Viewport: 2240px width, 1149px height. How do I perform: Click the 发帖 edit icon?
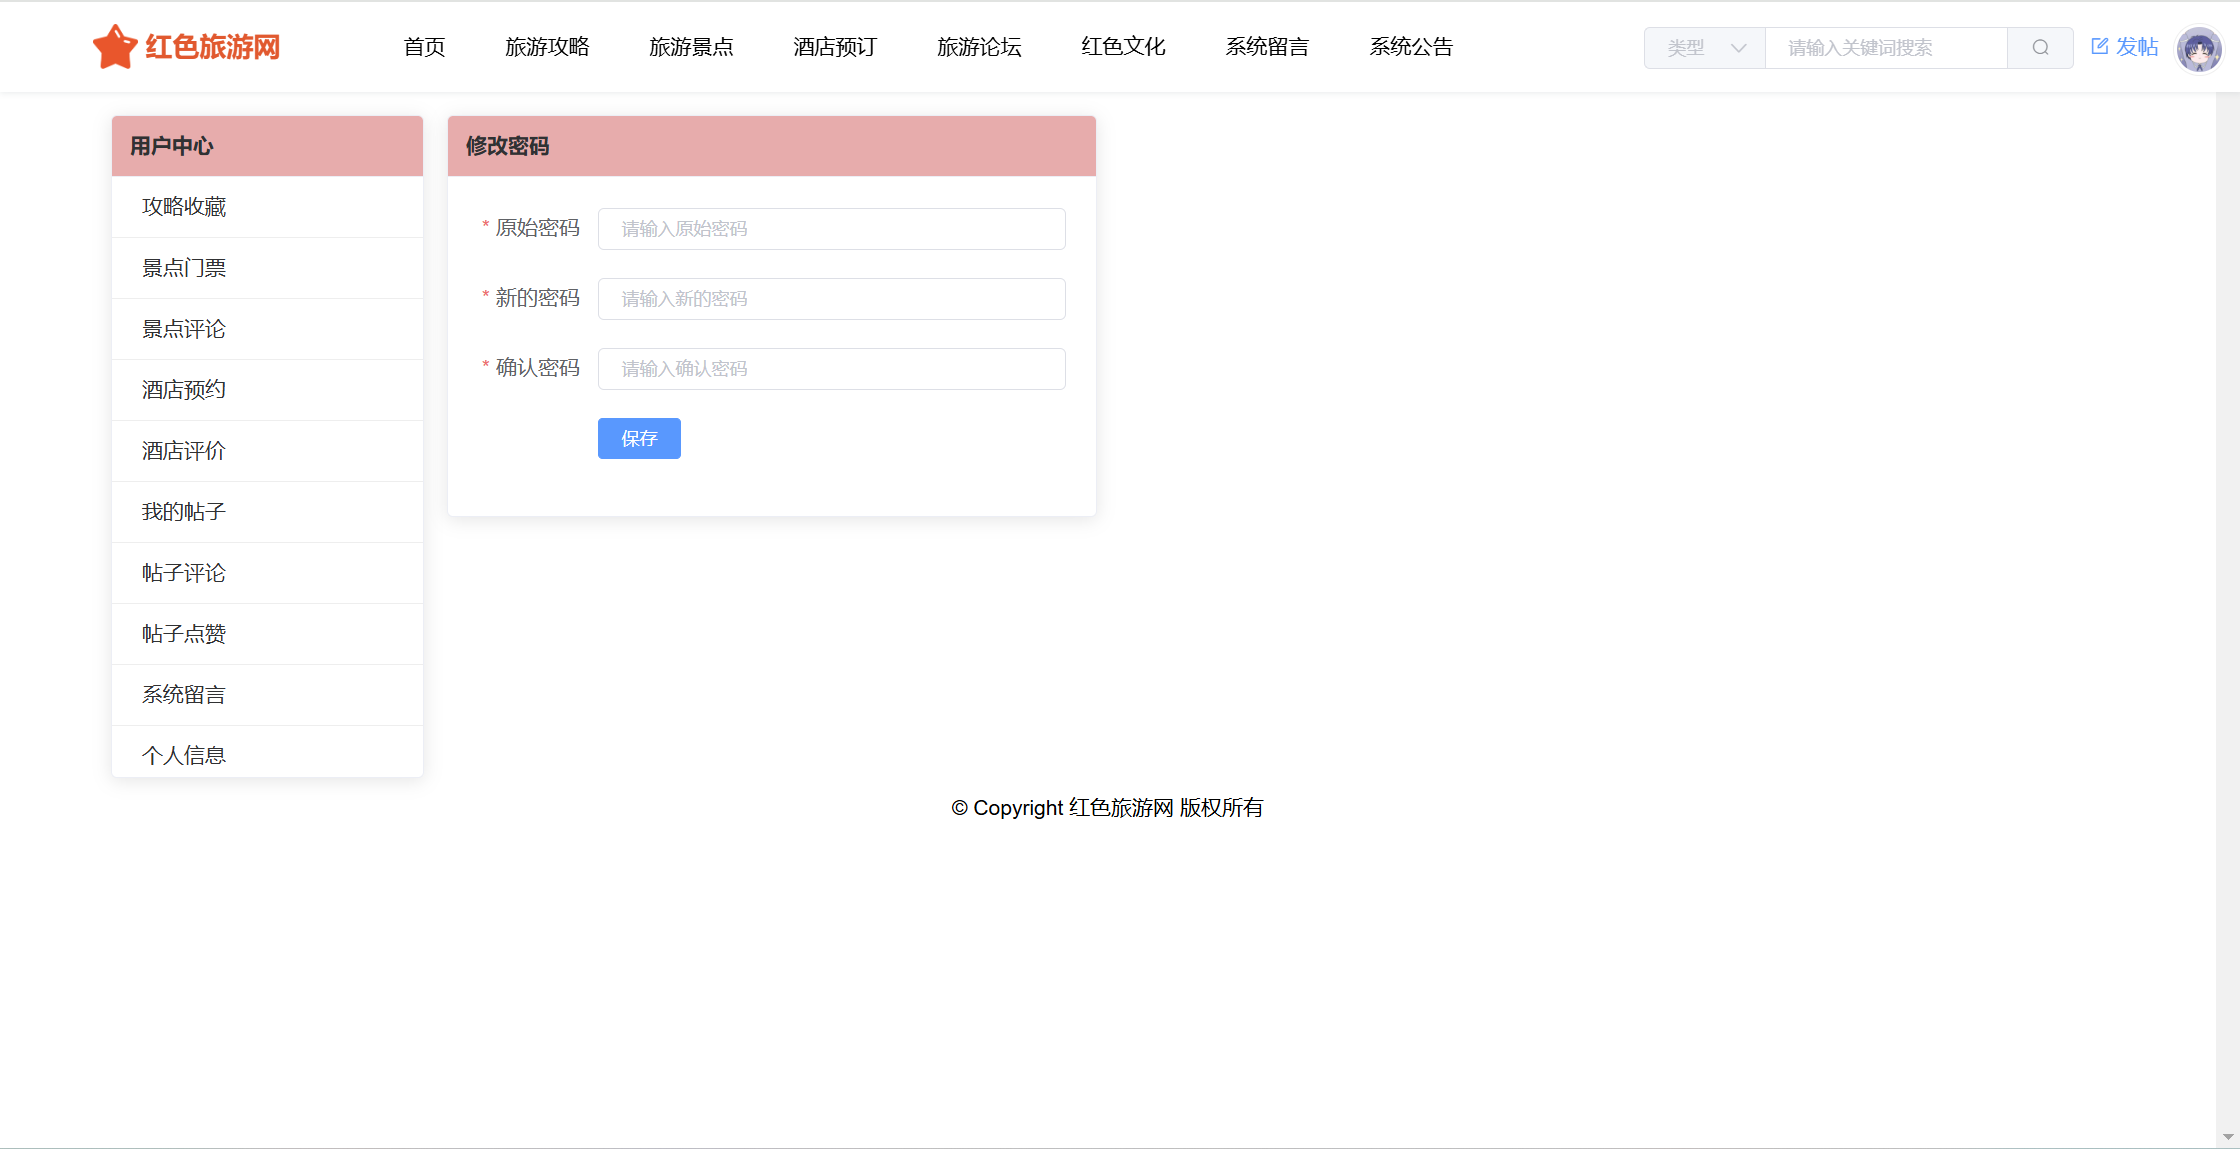tap(2099, 46)
